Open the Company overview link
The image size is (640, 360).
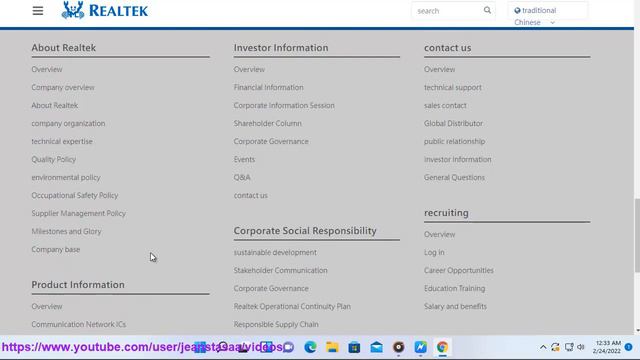(x=63, y=87)
